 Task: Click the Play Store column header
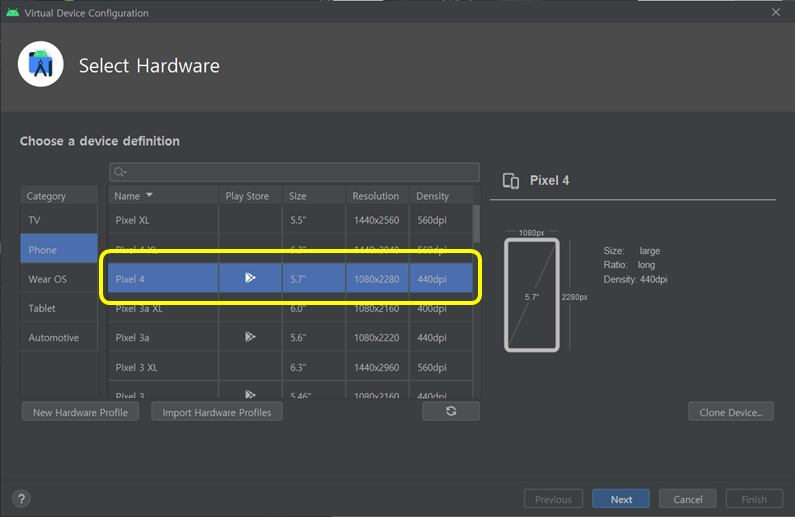250,196
